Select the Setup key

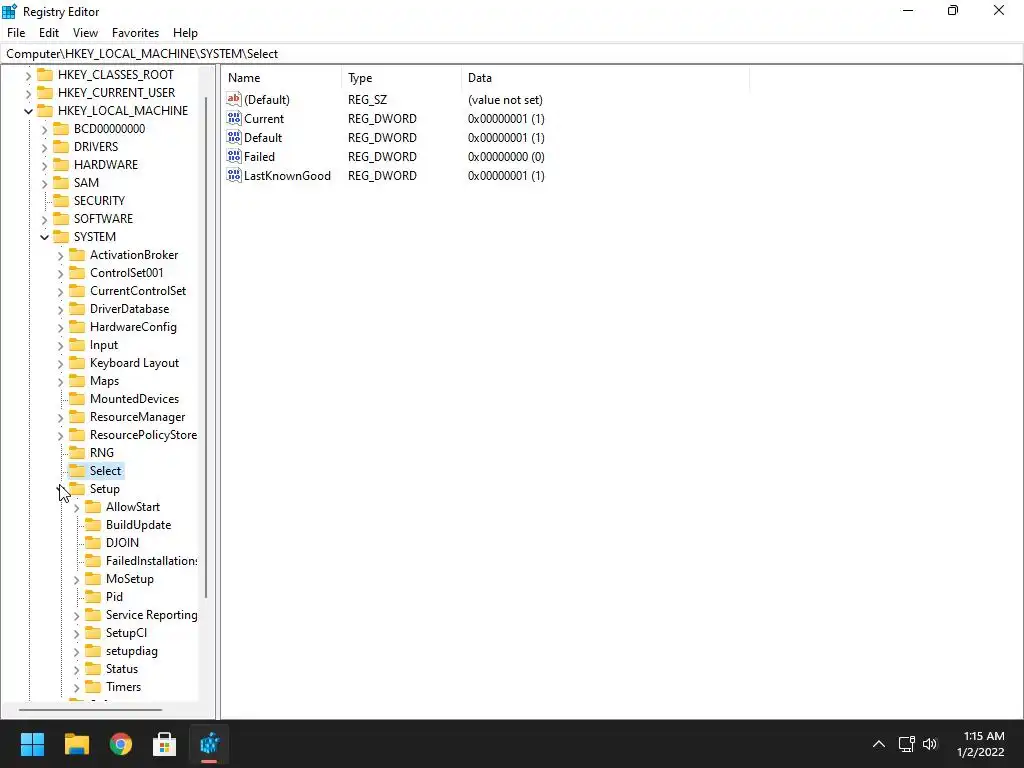click(104, 488)
